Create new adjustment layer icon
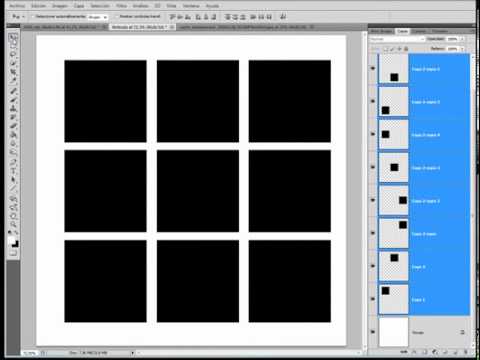The image size is (480, 360). 435,352
